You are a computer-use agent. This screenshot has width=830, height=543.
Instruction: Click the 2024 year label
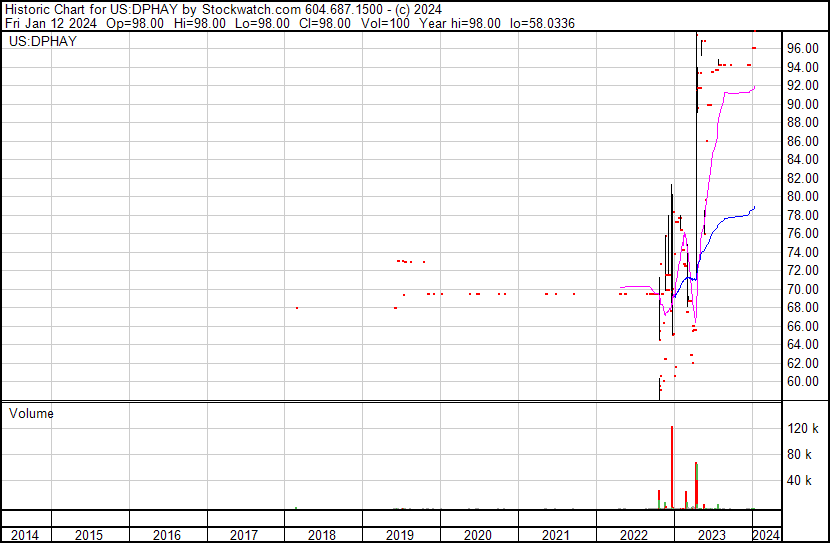click(765, 535)
